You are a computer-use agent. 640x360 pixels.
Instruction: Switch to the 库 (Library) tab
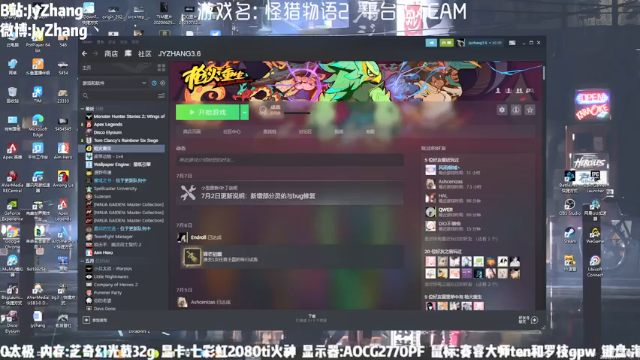click(x=128, y=53)
